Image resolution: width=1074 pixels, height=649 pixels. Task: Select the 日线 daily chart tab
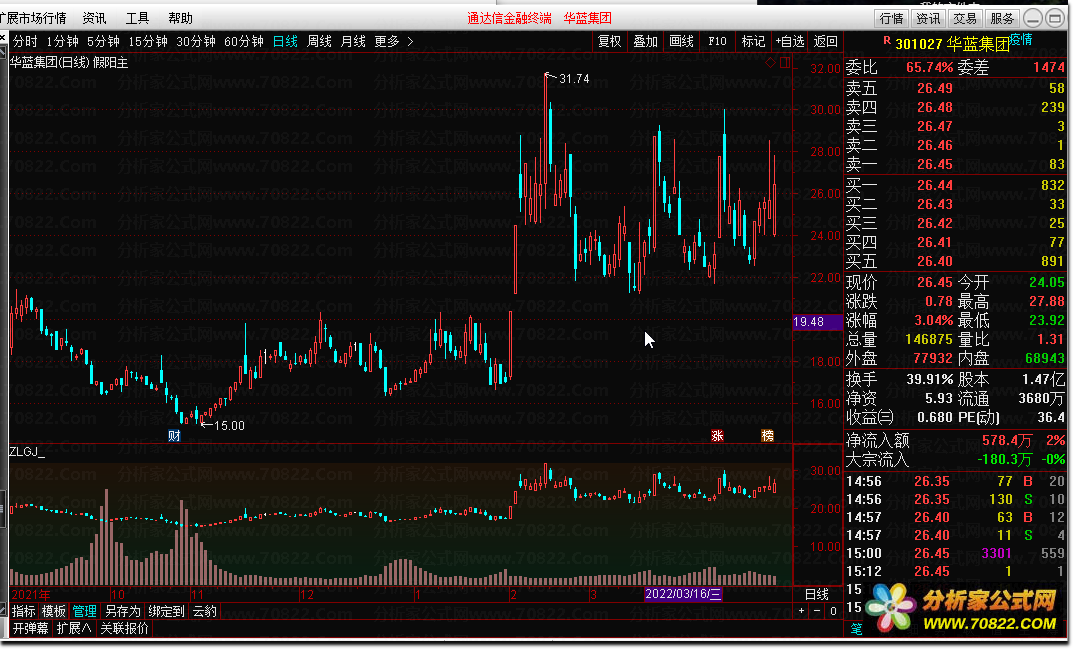point(285,42)
